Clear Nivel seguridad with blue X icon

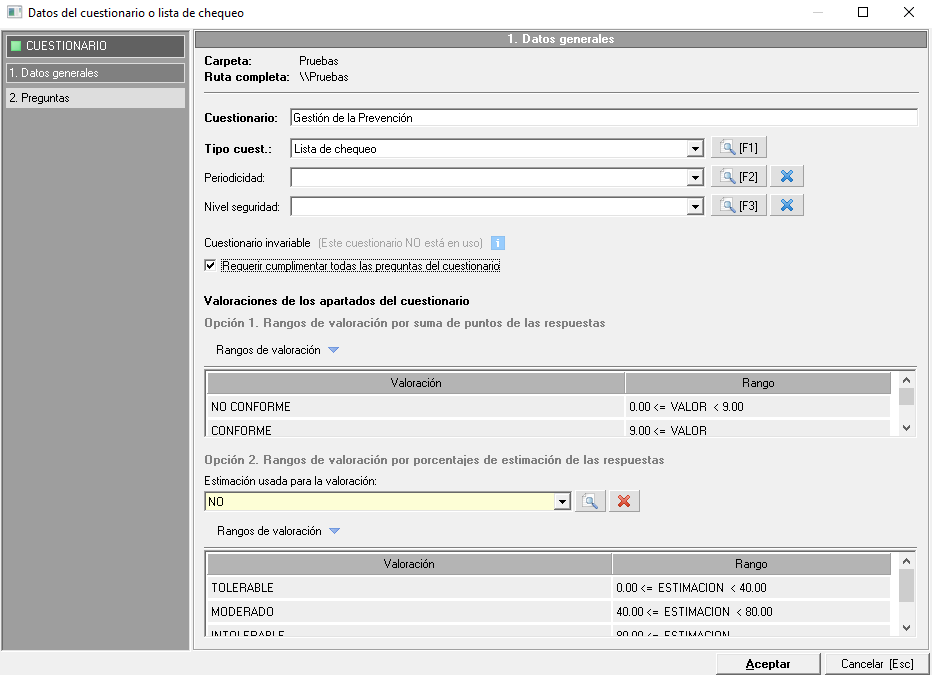tap(787, 206)
